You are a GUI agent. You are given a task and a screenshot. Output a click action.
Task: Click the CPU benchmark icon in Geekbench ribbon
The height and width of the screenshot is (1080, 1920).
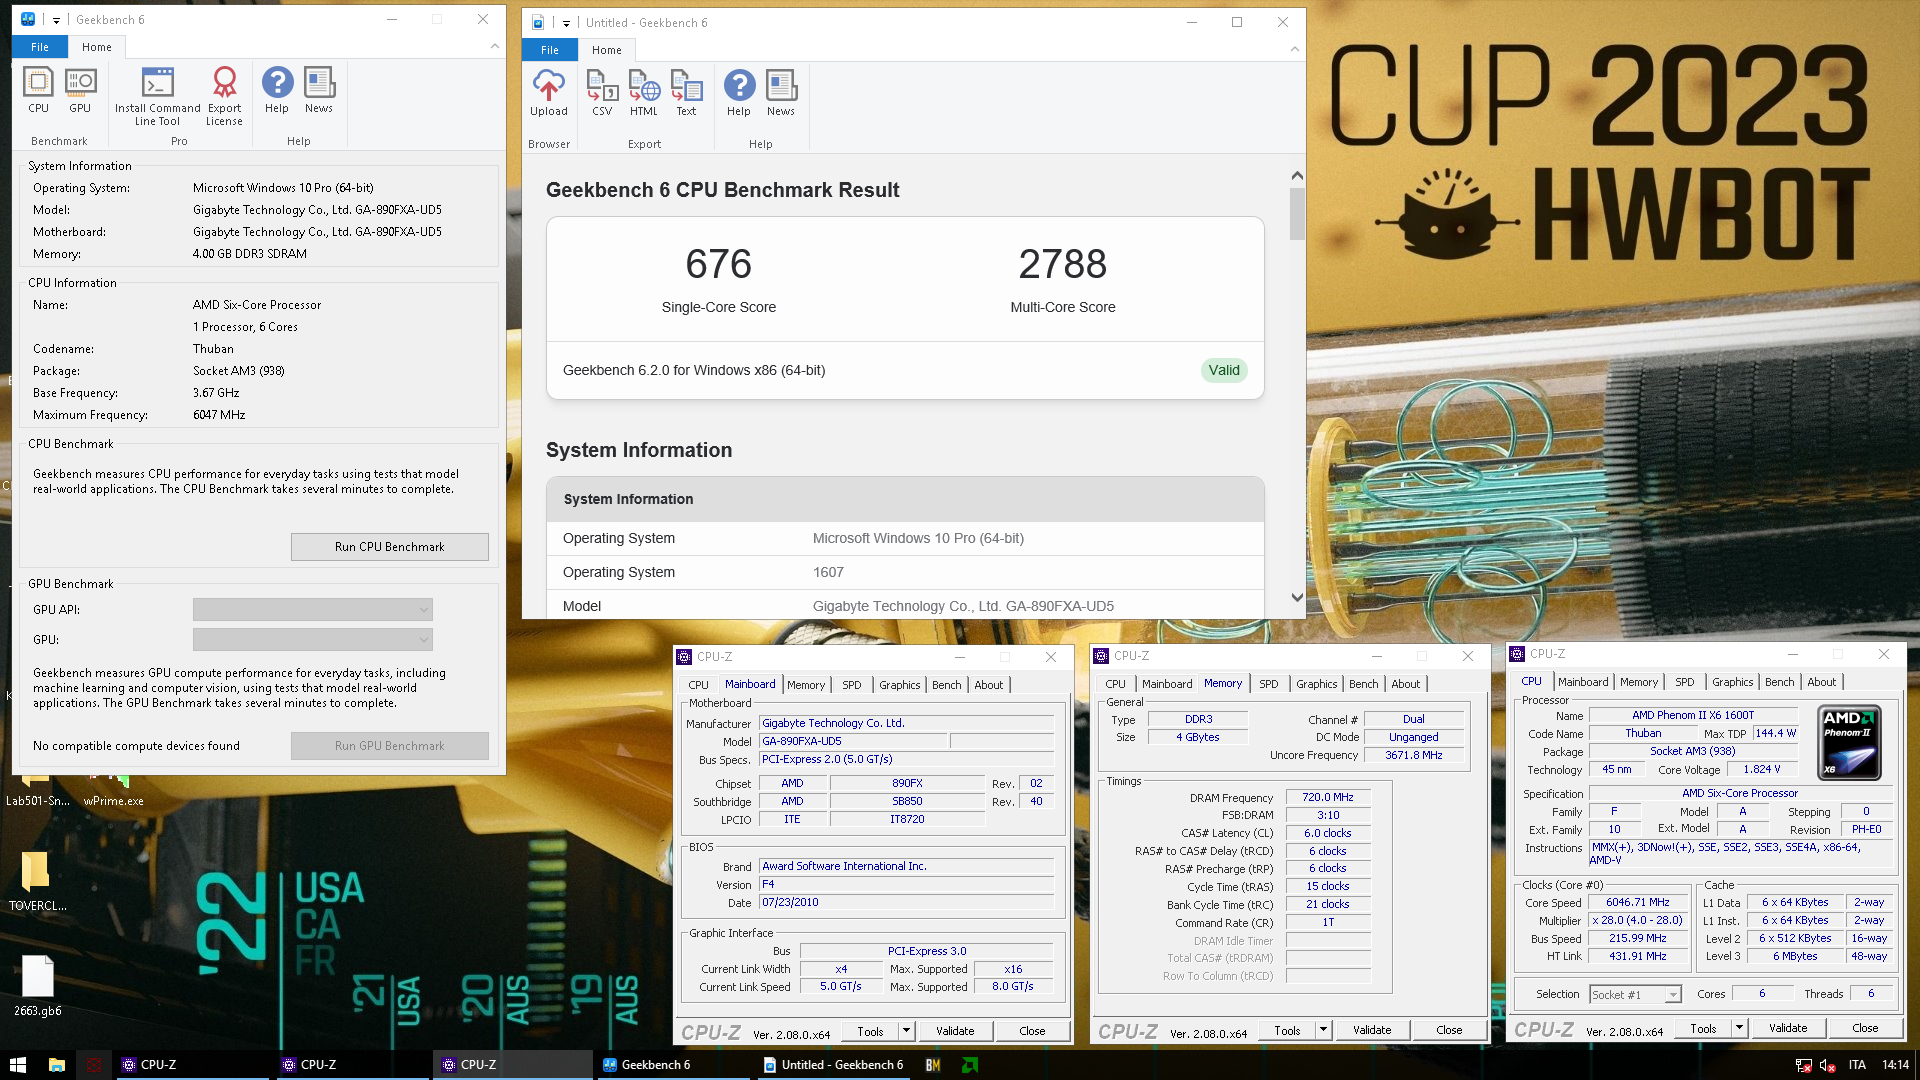[38, 90]
